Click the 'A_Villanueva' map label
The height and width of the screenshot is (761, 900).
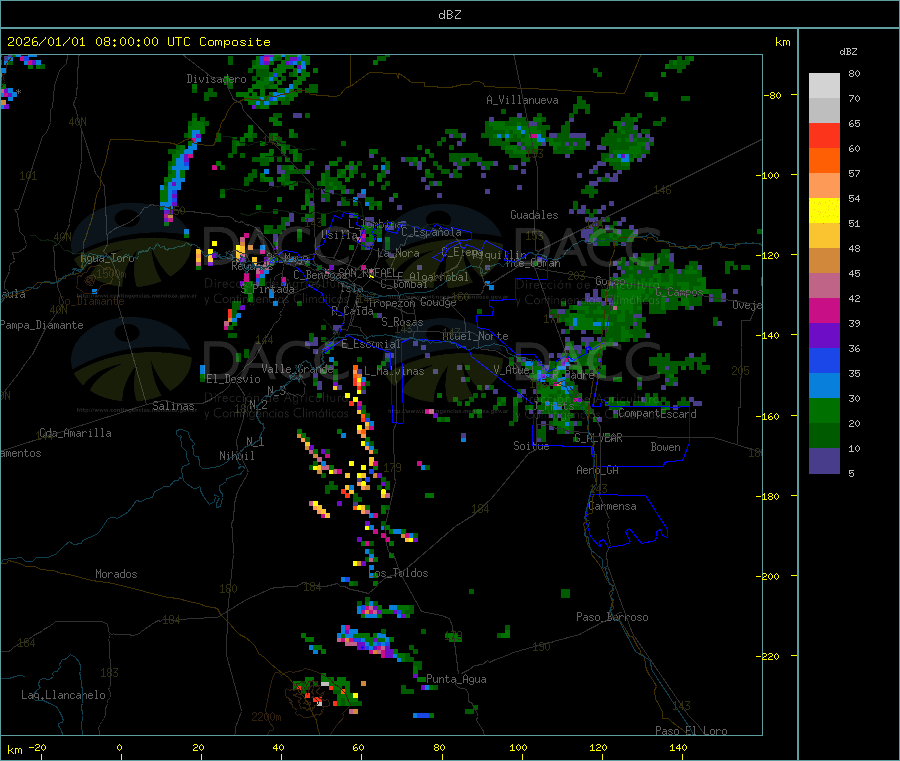(522, 100)
